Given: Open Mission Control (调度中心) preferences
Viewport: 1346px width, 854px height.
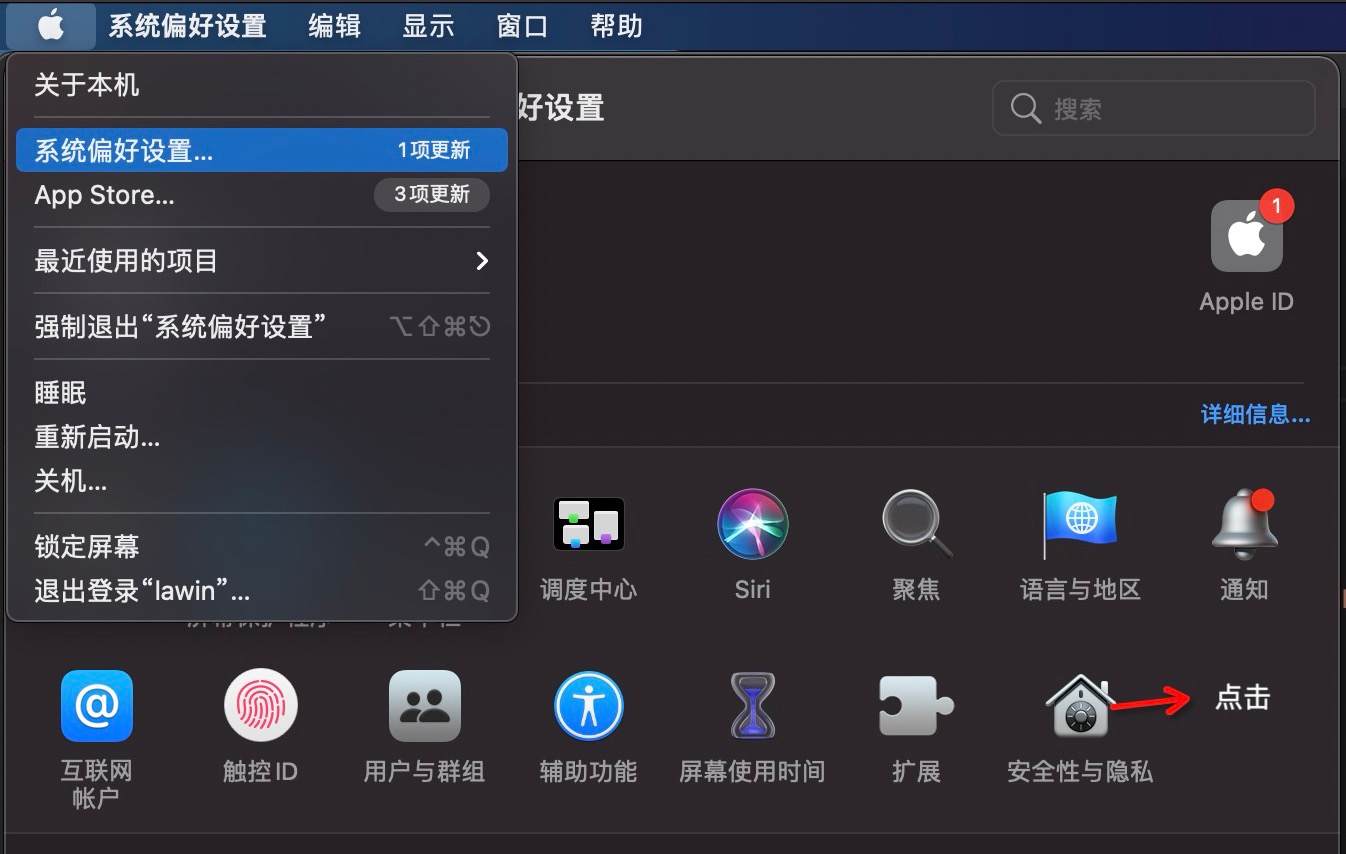Looking at the screenshot, I should pyautogui.click(x=588, y=524).
